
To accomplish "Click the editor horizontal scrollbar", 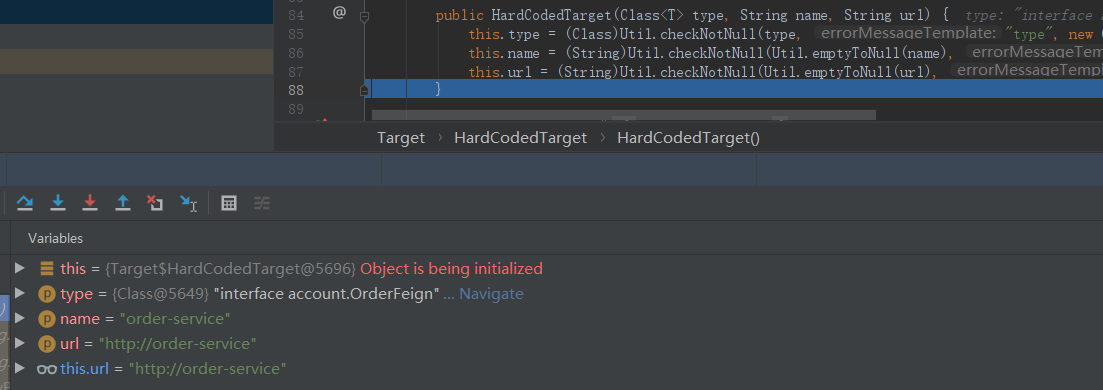I will pyautogui.click(x=623, y=114).
